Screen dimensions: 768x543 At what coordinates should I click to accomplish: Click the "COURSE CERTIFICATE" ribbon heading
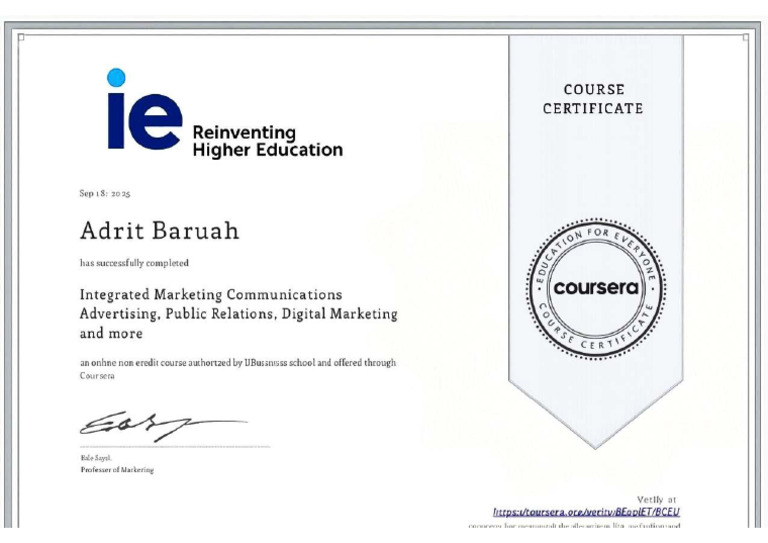[x=593, y=99]
